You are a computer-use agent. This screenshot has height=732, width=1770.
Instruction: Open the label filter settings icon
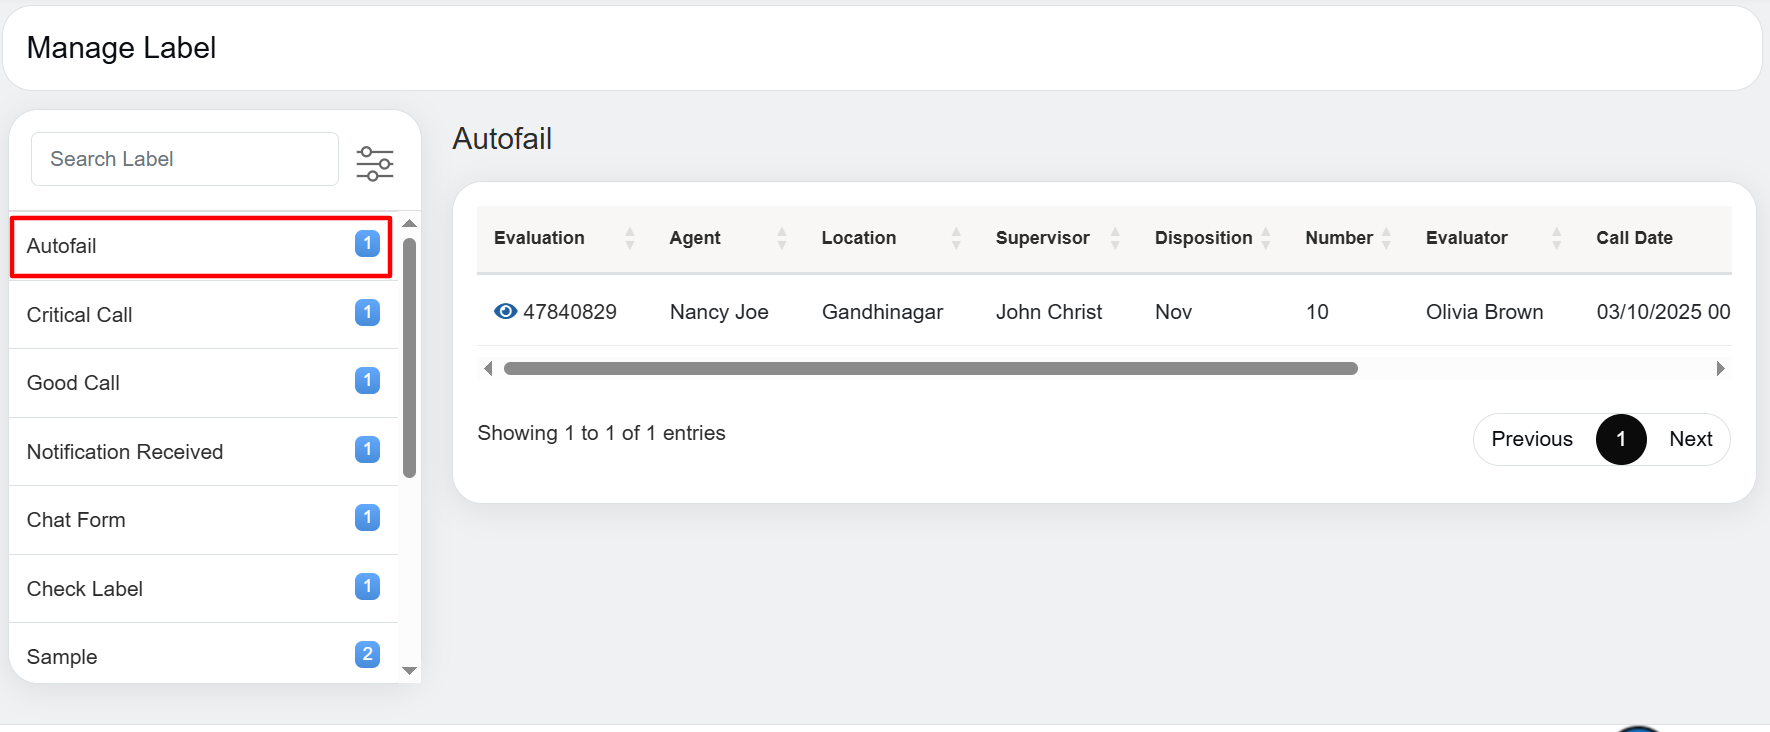(x=375, y=162)
